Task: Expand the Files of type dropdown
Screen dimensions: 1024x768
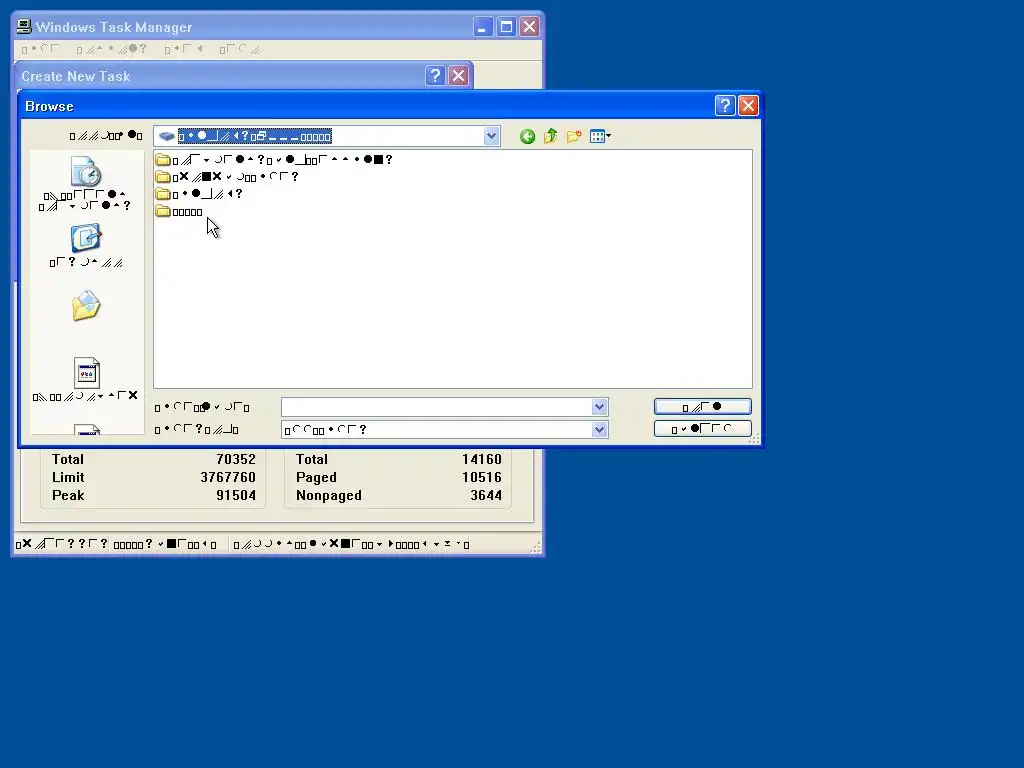Action: (x=600, y=430)
